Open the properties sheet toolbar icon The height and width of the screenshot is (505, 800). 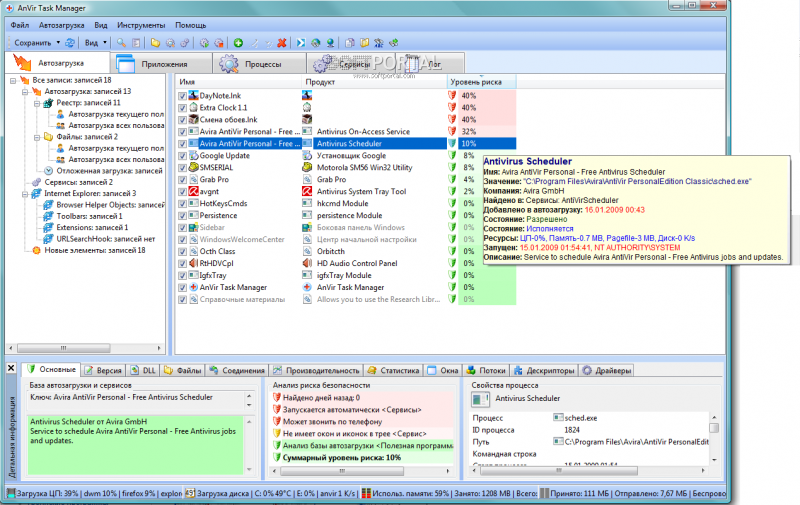136,43
